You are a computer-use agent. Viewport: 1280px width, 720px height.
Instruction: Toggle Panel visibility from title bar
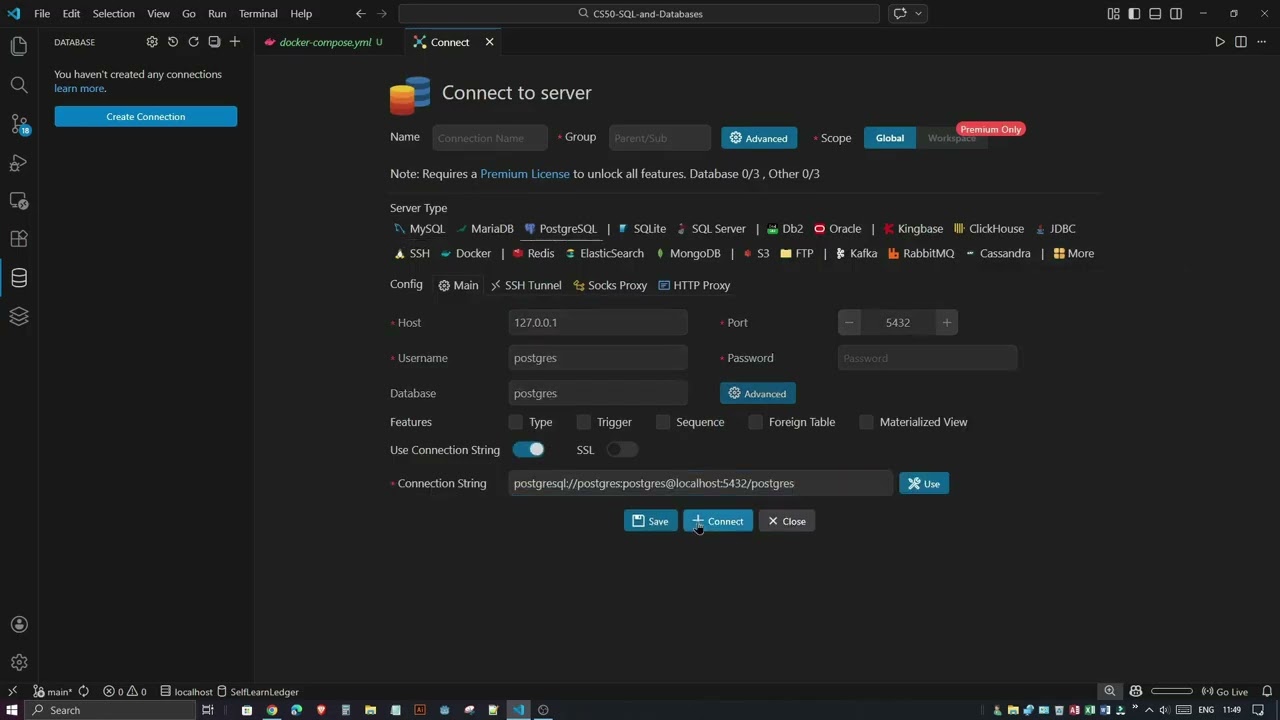point(1155,14)
